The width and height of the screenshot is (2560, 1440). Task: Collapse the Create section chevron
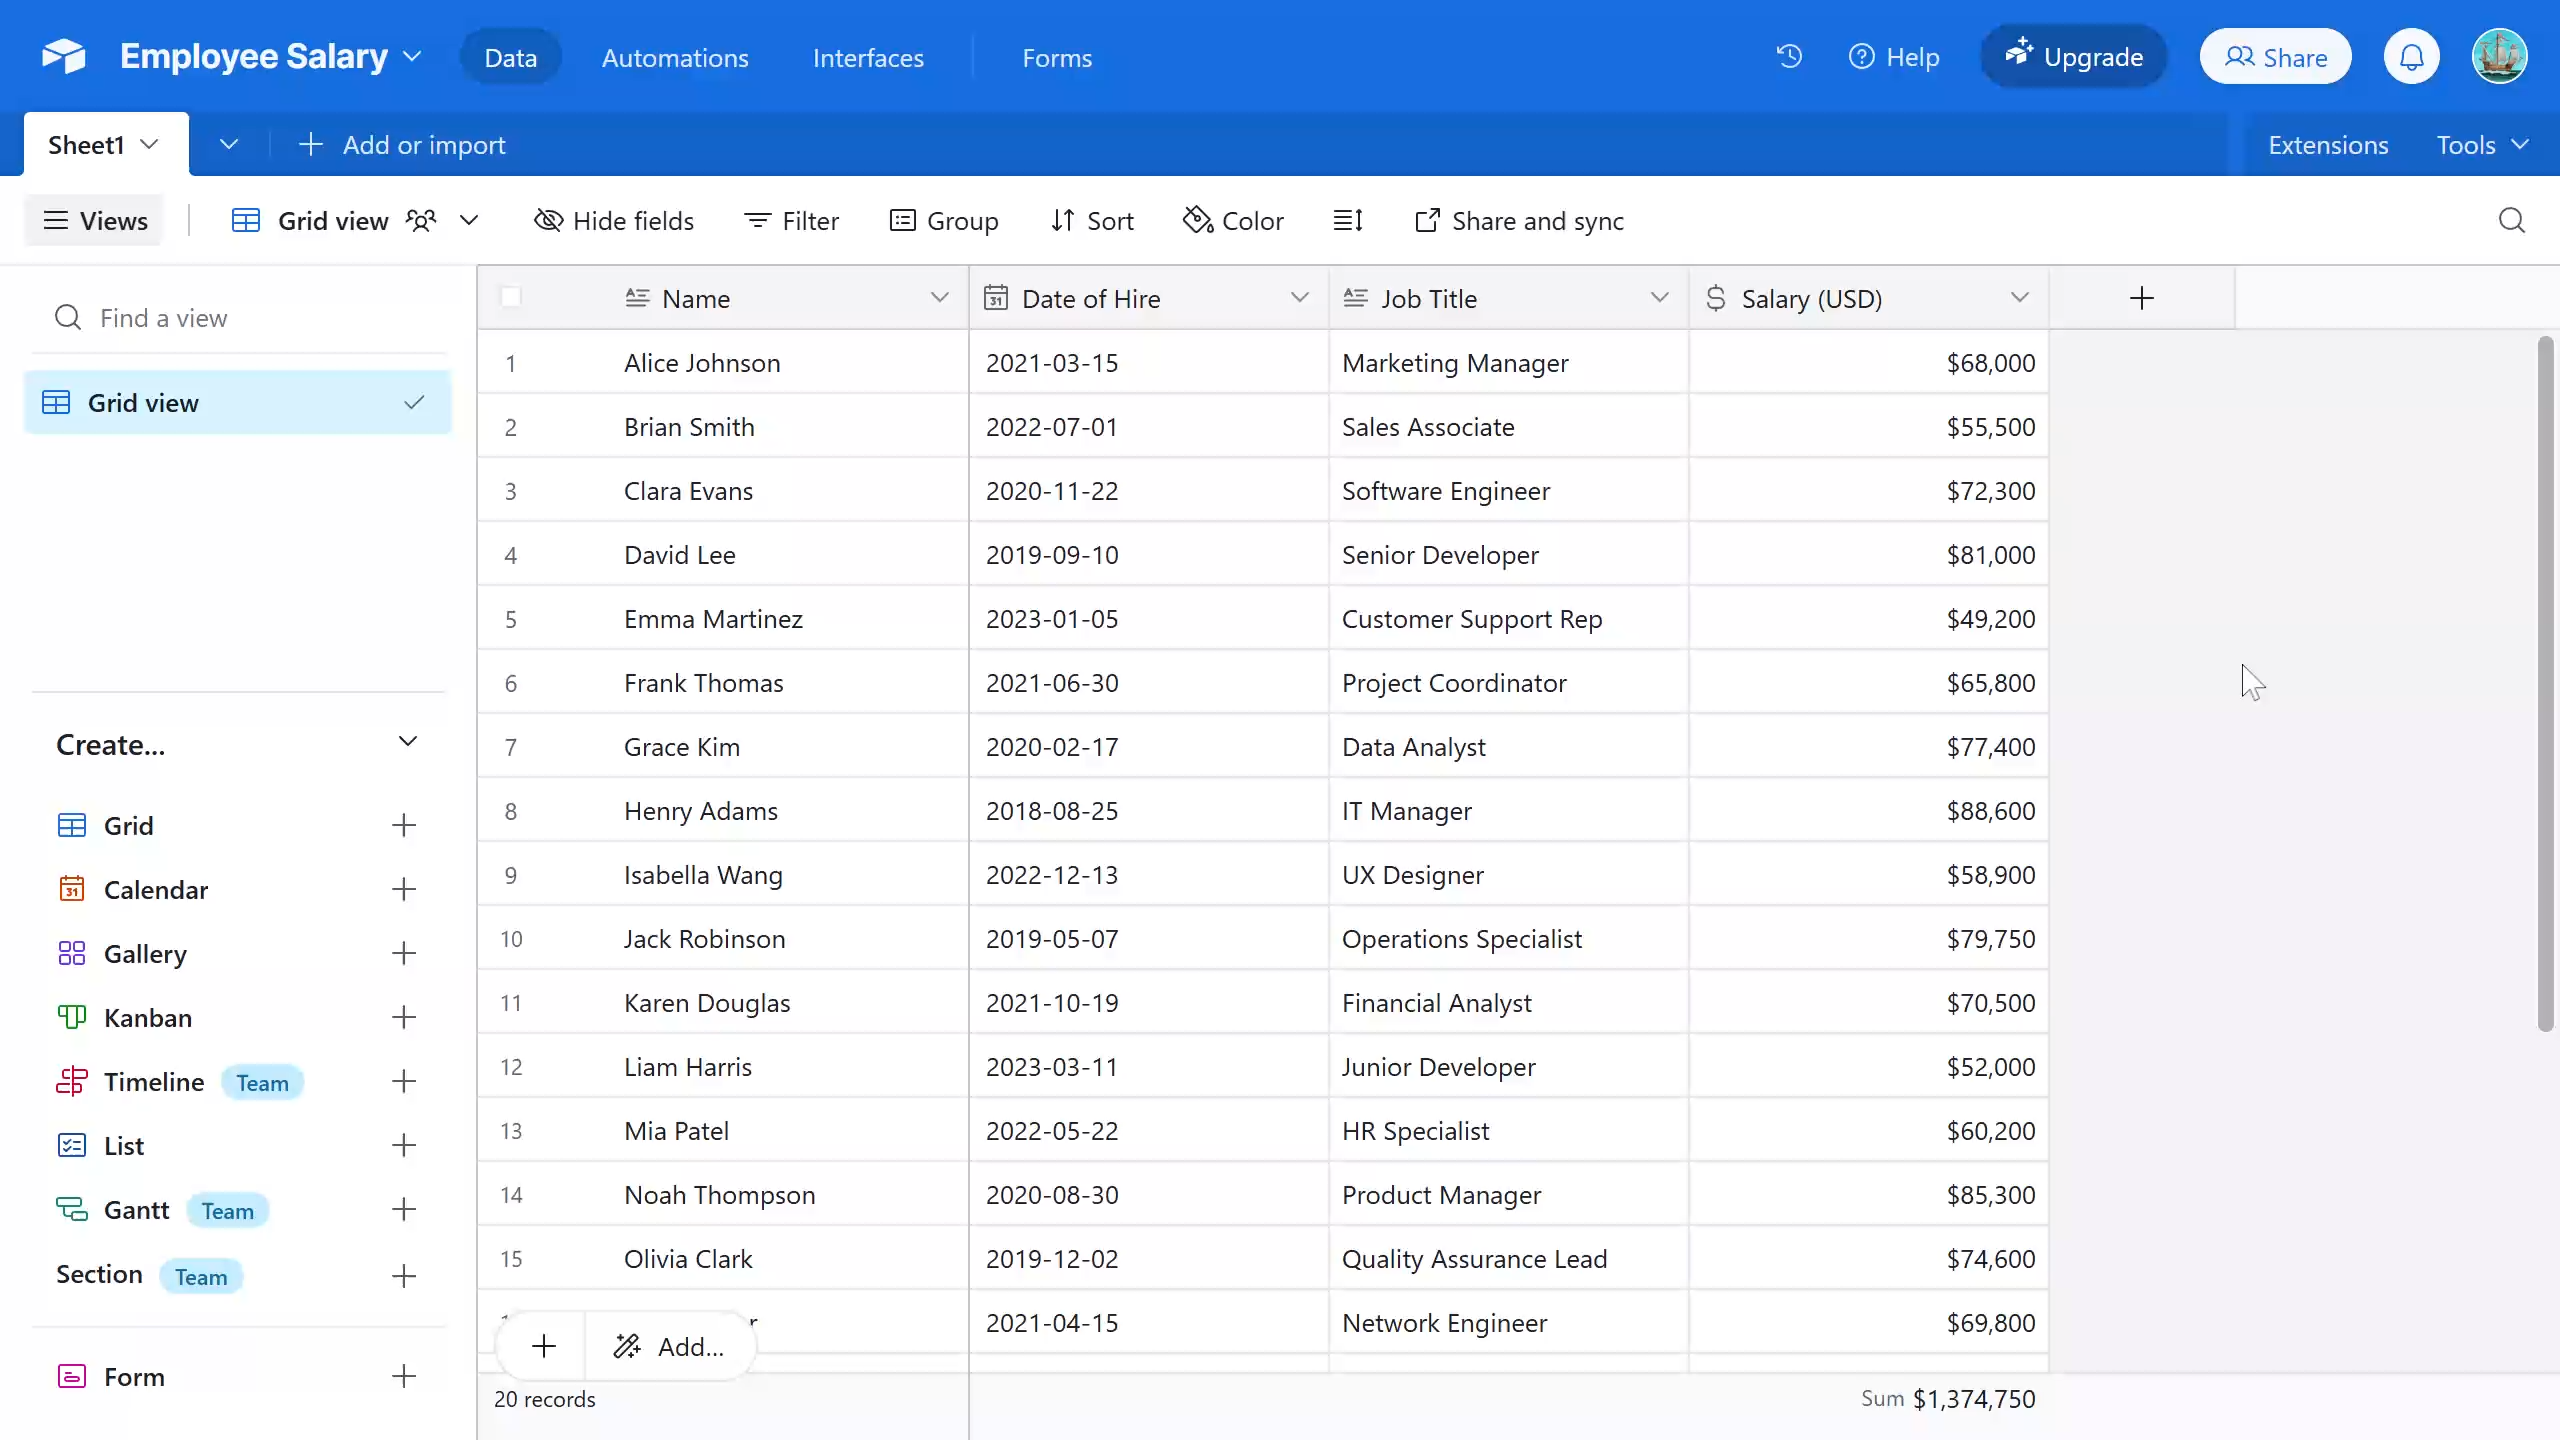[x=407, y=742]
